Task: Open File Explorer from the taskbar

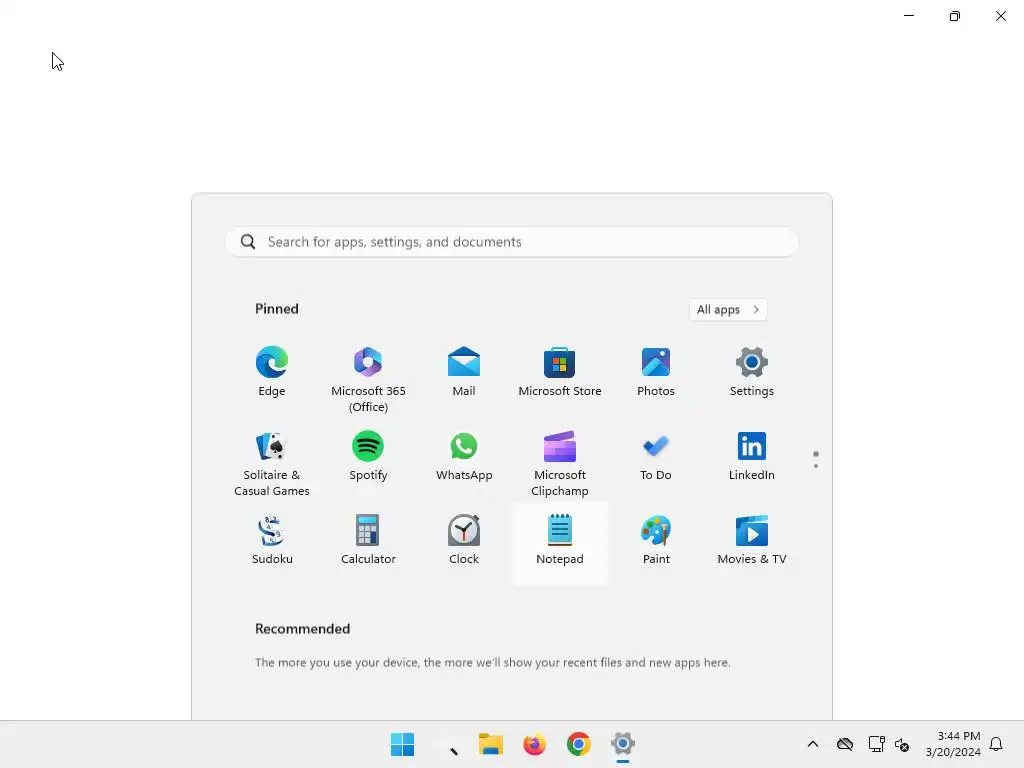Action: (490, 744)
